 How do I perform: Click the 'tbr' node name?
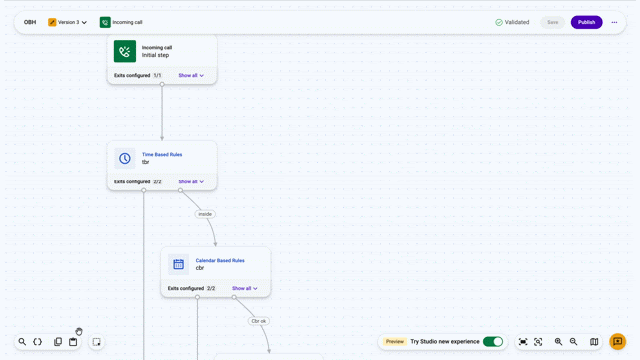tap(145, 162)
